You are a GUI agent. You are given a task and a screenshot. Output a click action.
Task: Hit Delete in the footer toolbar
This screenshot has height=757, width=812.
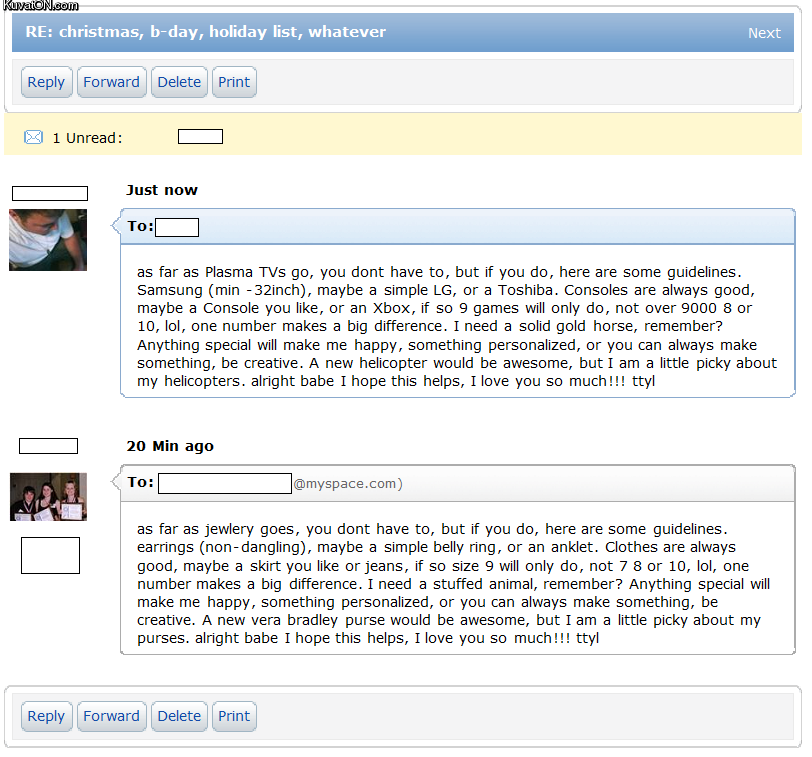[179, 716]
